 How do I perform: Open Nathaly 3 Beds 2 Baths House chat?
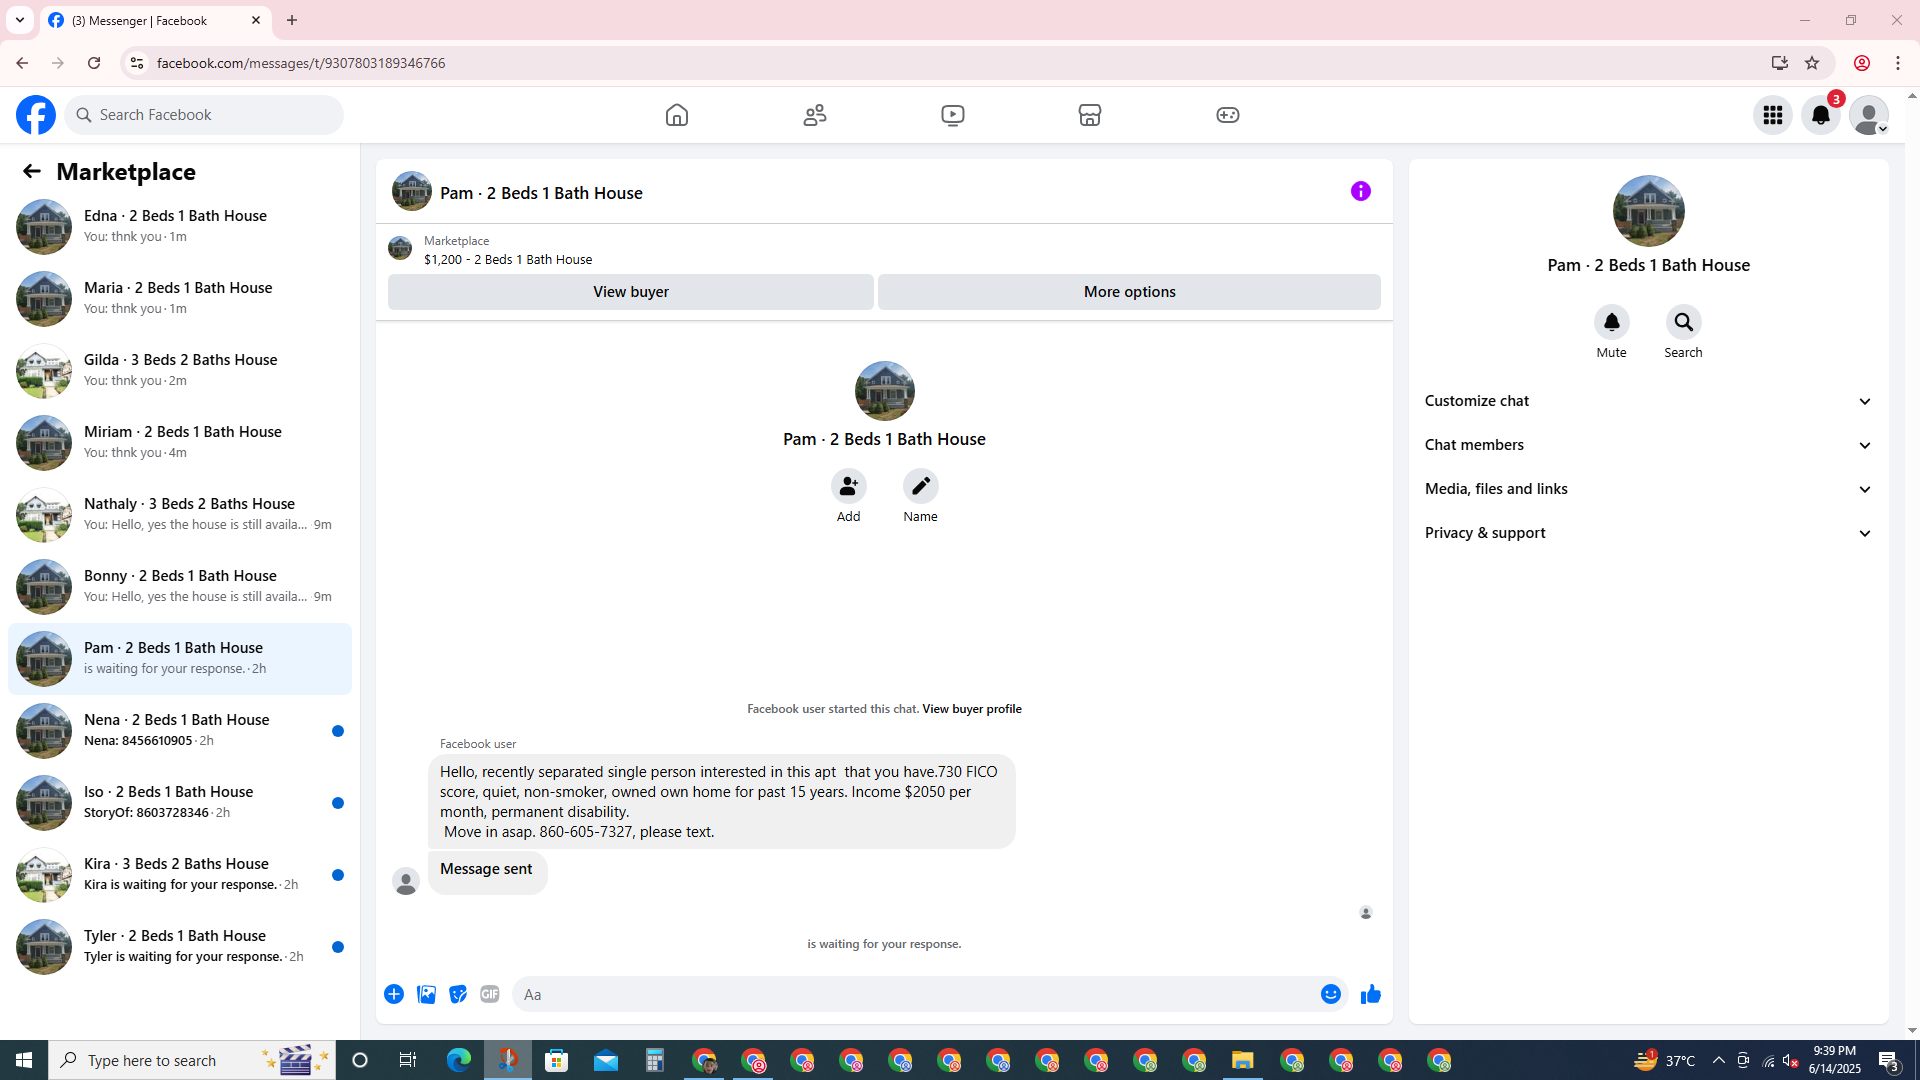(180, 514)
